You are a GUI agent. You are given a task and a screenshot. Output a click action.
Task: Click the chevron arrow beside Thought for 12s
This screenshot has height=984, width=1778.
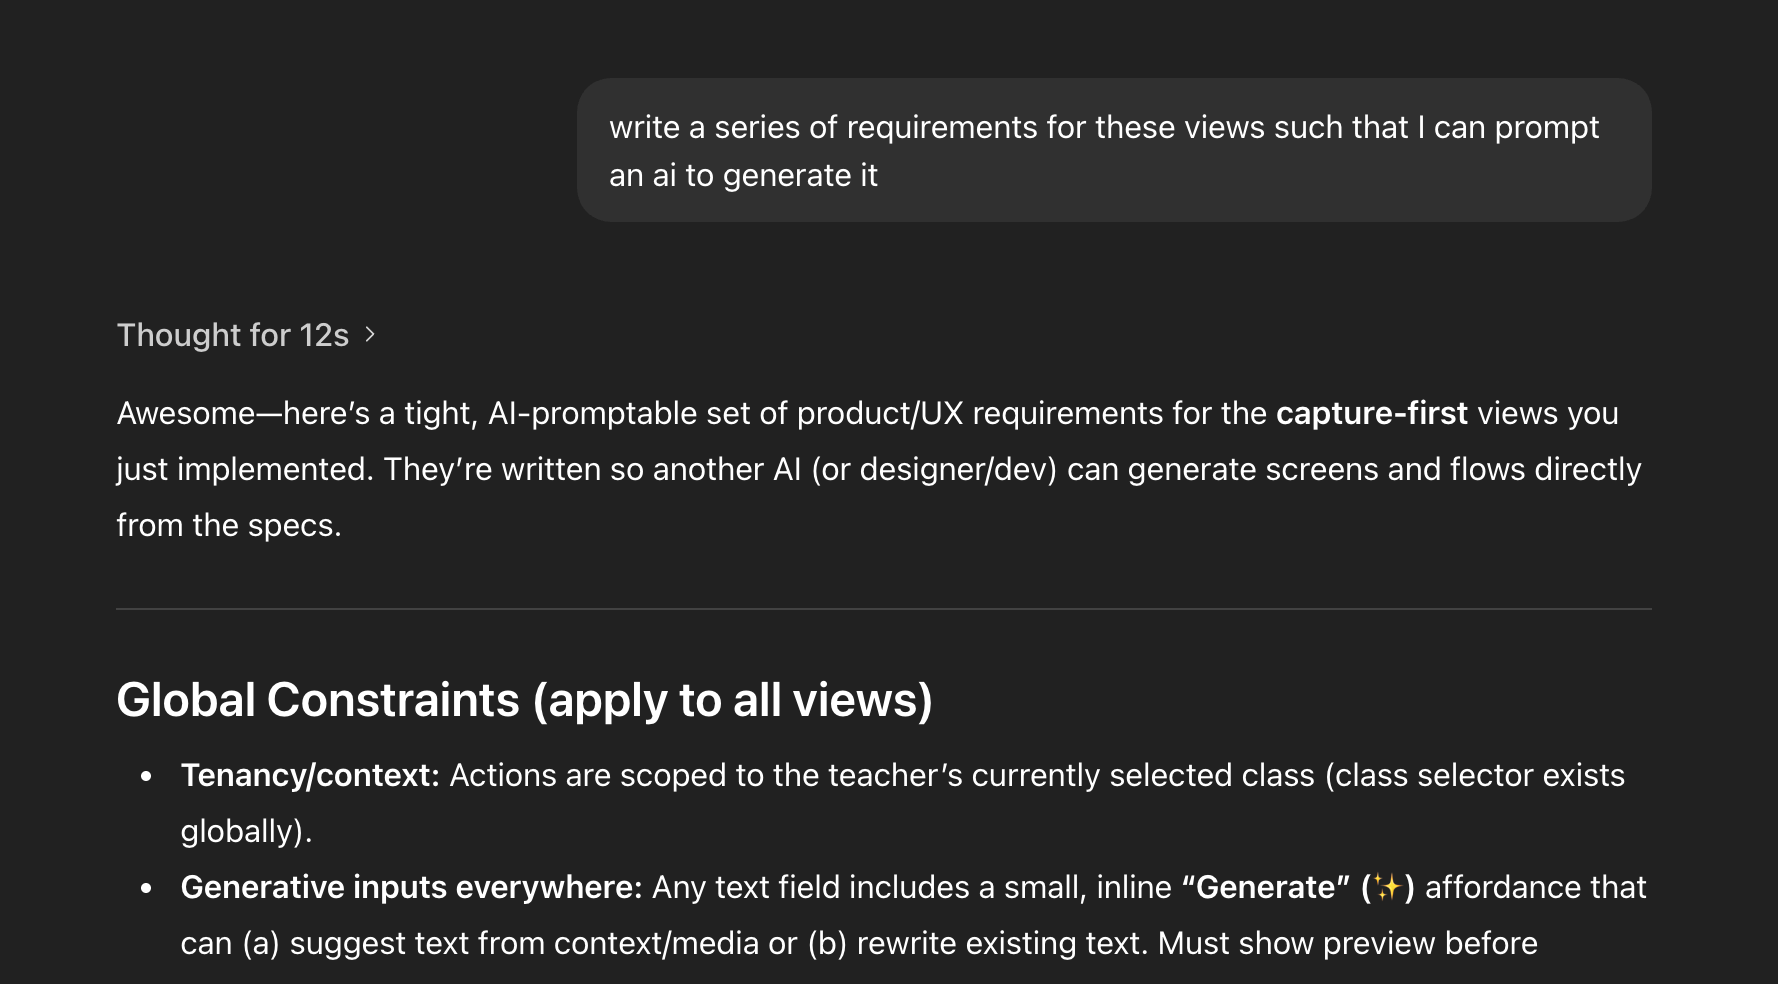coord(370,334)
